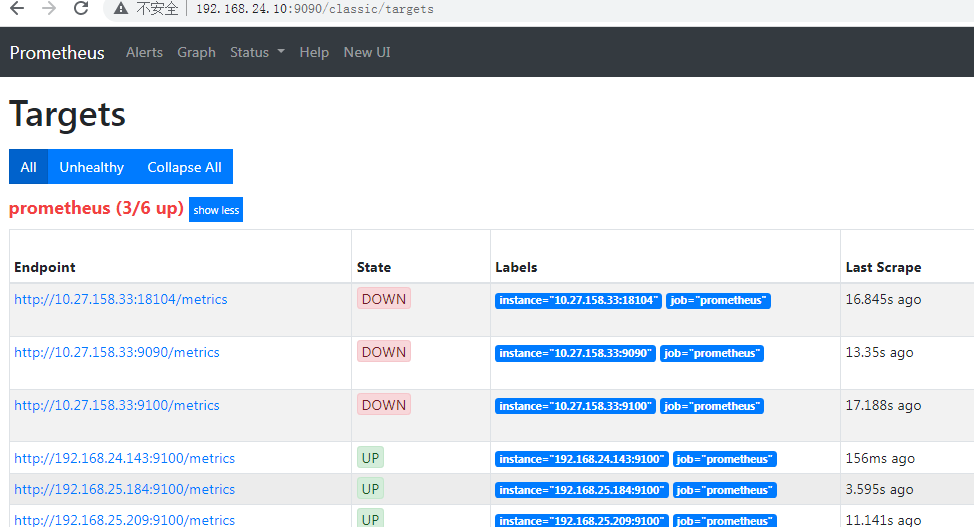Viewport: 974px width, 527px height.
Task: Click the DOWN badge for 10.27.158.33:18104
Action: pyautogui.click(x=384, y=299)
